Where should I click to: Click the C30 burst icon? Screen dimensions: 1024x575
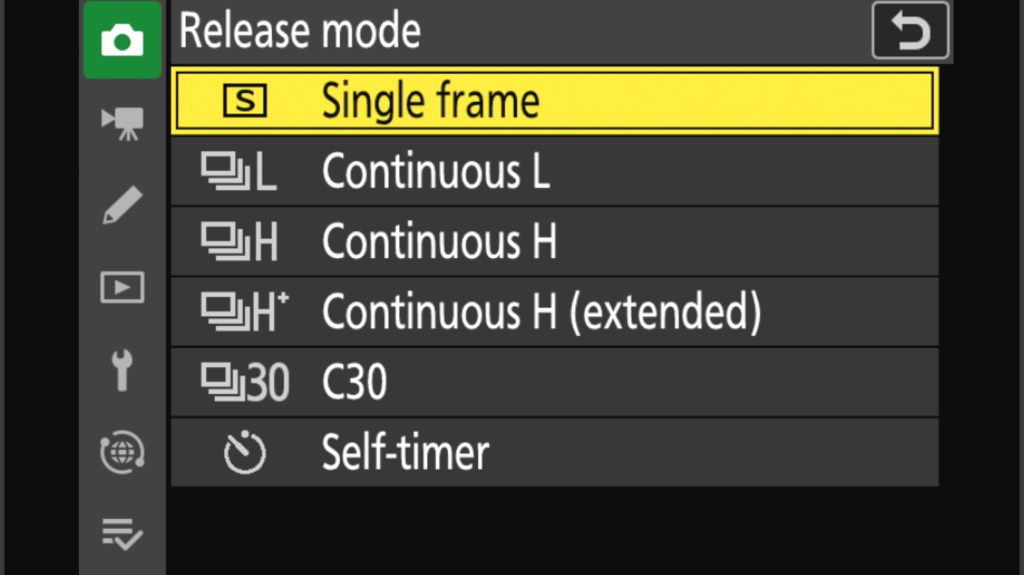click(x=244, y=382)
